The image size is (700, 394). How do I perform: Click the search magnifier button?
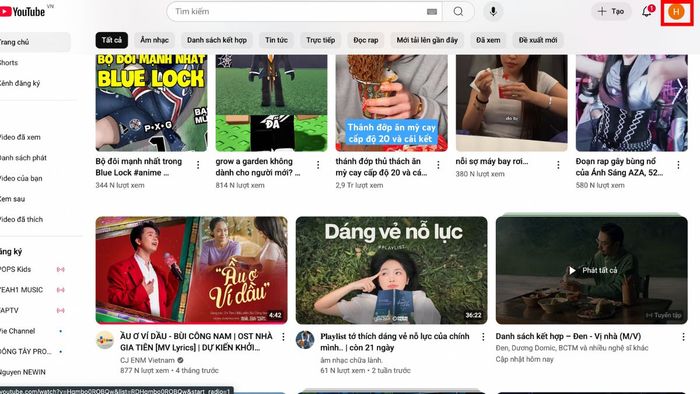tap(458, 12)
